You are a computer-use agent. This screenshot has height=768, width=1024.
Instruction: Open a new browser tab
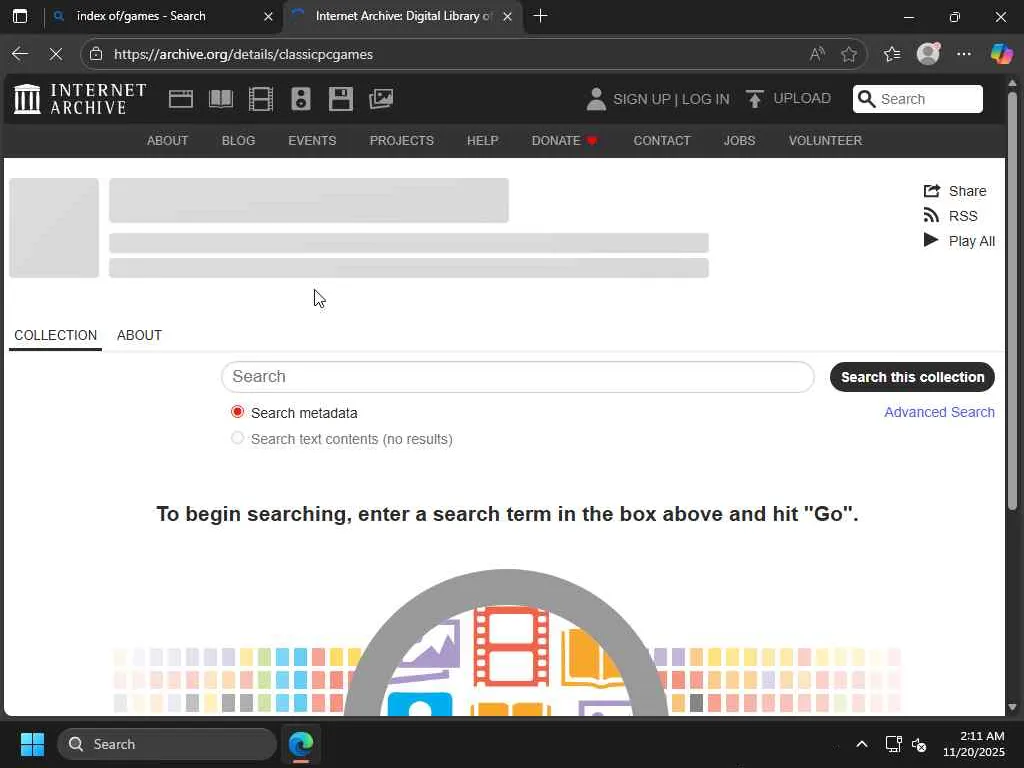[x=540, y=16]
